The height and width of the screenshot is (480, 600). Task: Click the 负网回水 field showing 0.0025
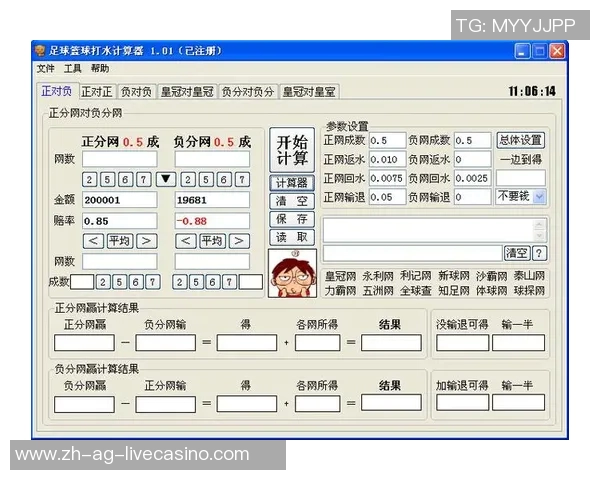pos(473,178)
